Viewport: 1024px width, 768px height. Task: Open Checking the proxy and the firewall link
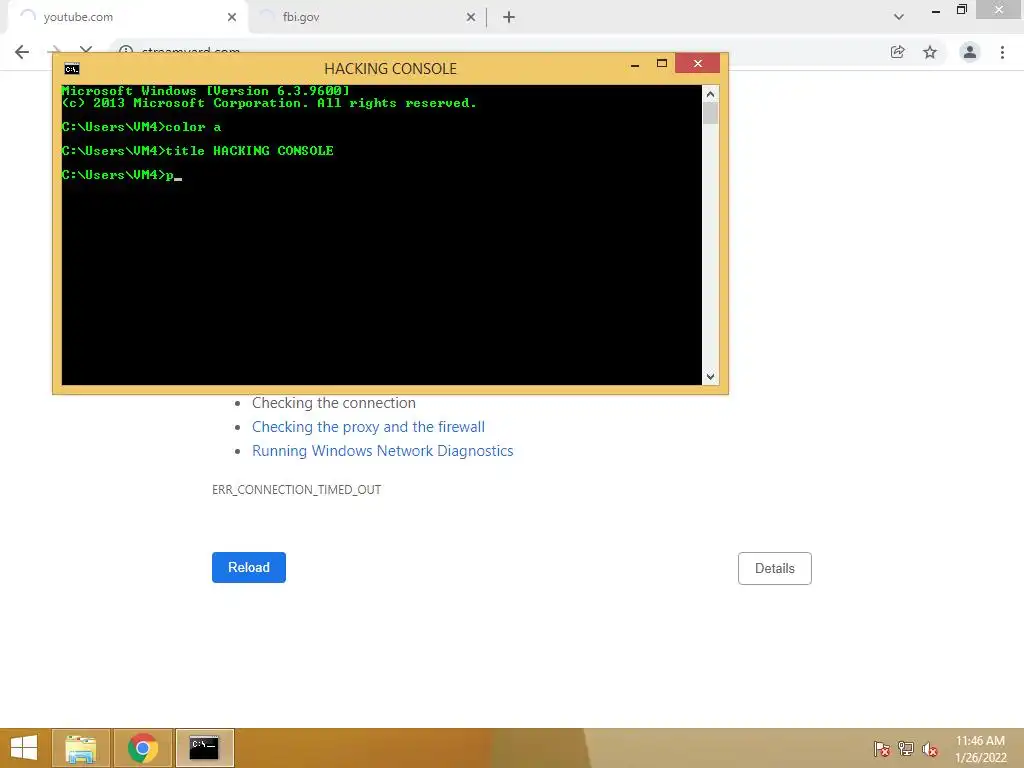[x=368, y=427]
